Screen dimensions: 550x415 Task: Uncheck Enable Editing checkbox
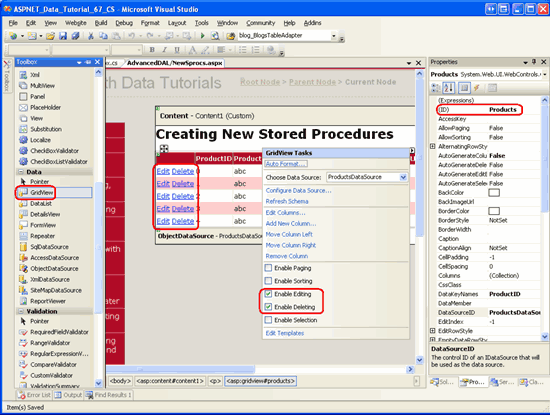pyautogui.click(x=268, y=294)
